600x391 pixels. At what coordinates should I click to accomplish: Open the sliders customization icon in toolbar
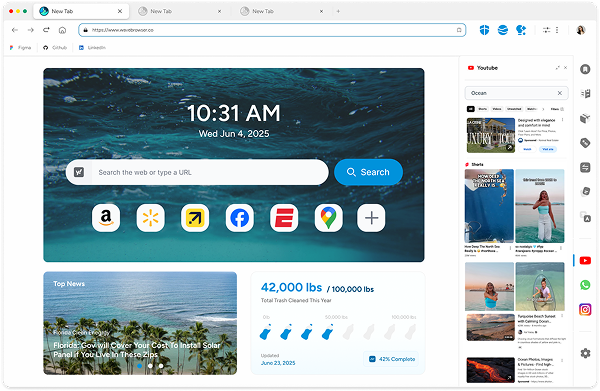point(546,30)
